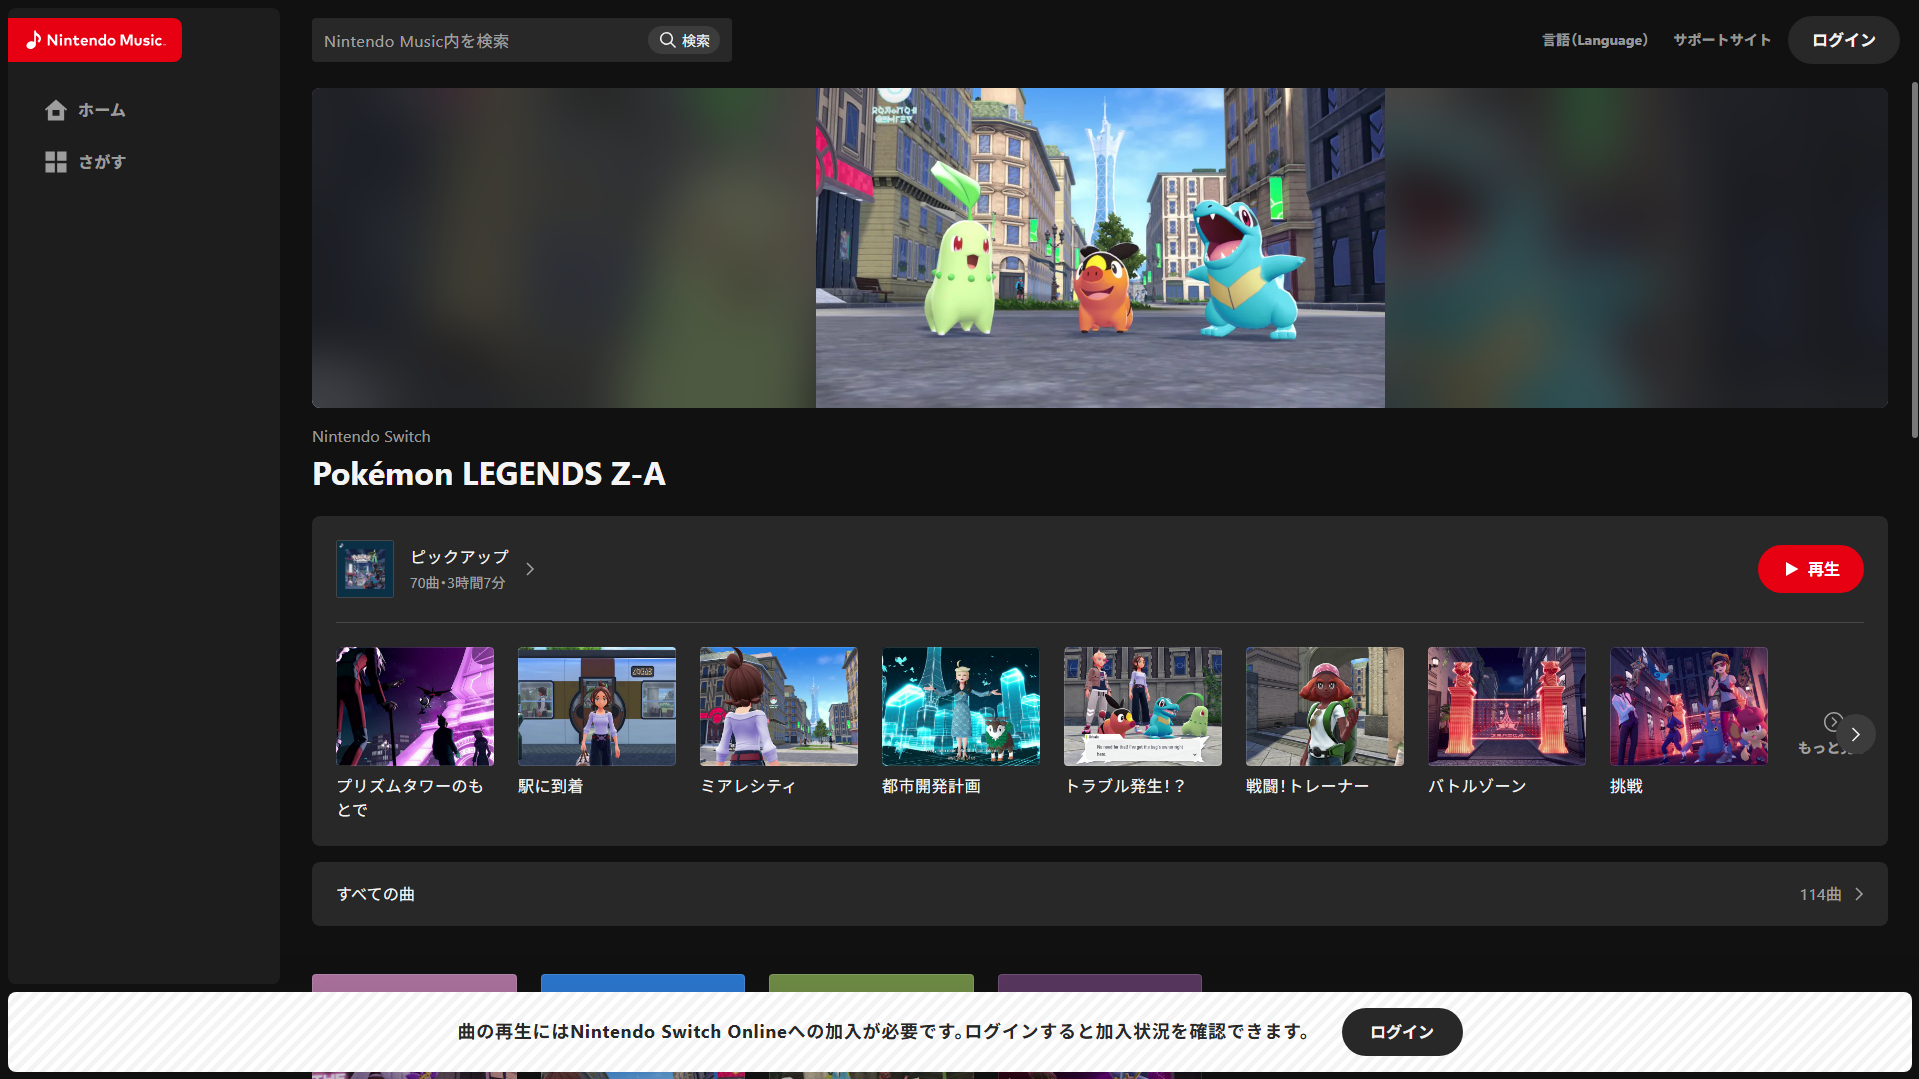1919x1079 pixels.
Task: Expand the ピックアップ chevron
Action: click(530, 569)
